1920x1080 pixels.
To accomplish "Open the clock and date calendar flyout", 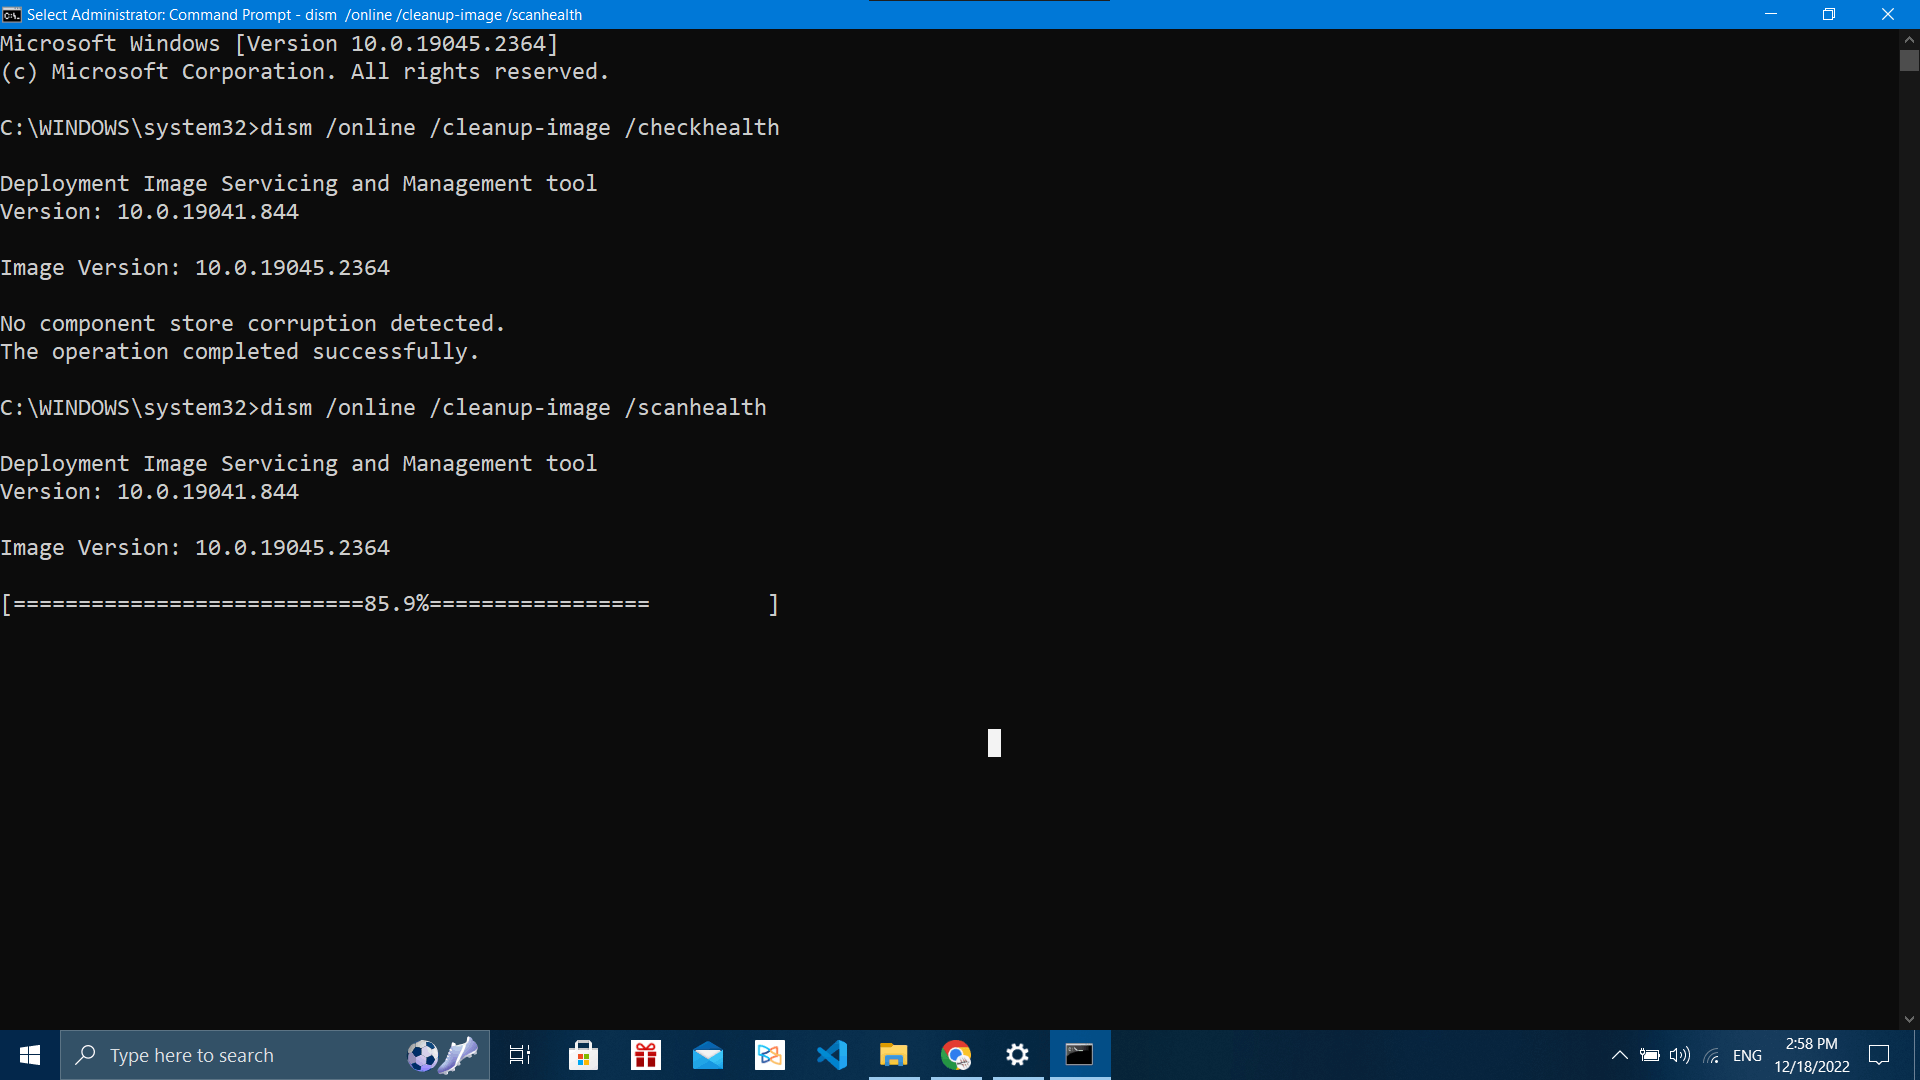I will (1812, 1055).
